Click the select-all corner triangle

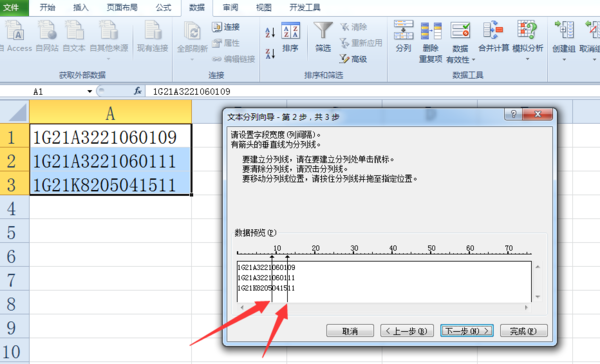point(17,114)
